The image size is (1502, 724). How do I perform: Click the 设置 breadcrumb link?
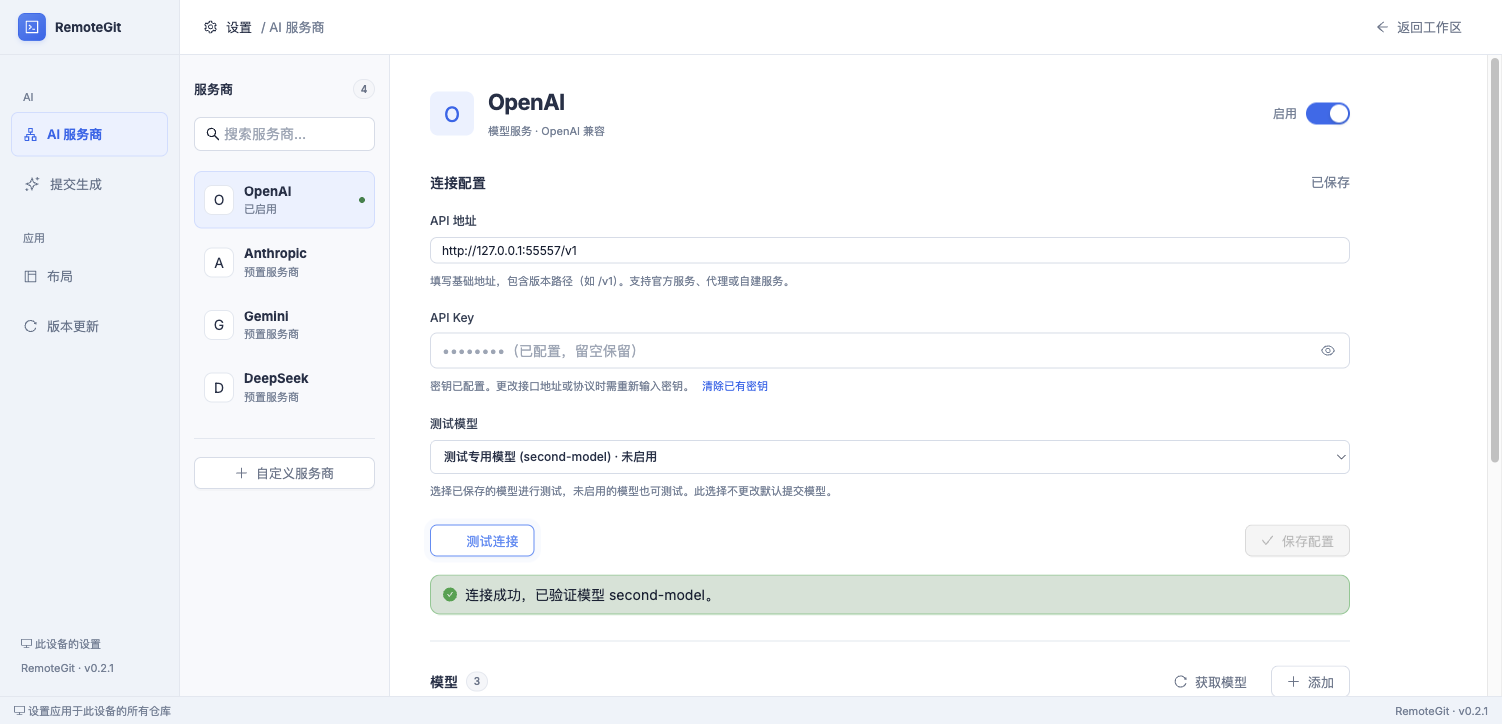(x=239, y=27)
